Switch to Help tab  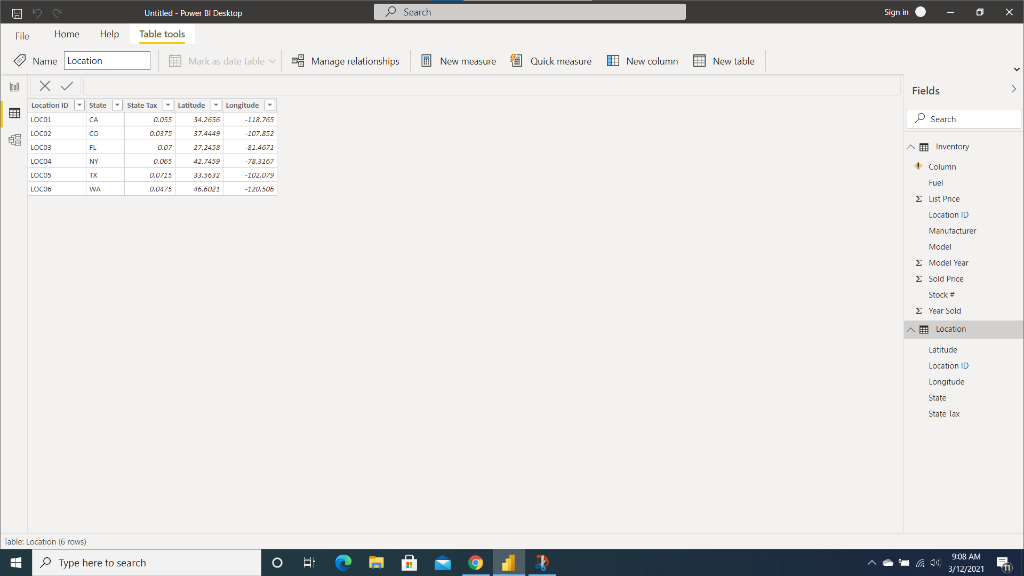[110, 34]
